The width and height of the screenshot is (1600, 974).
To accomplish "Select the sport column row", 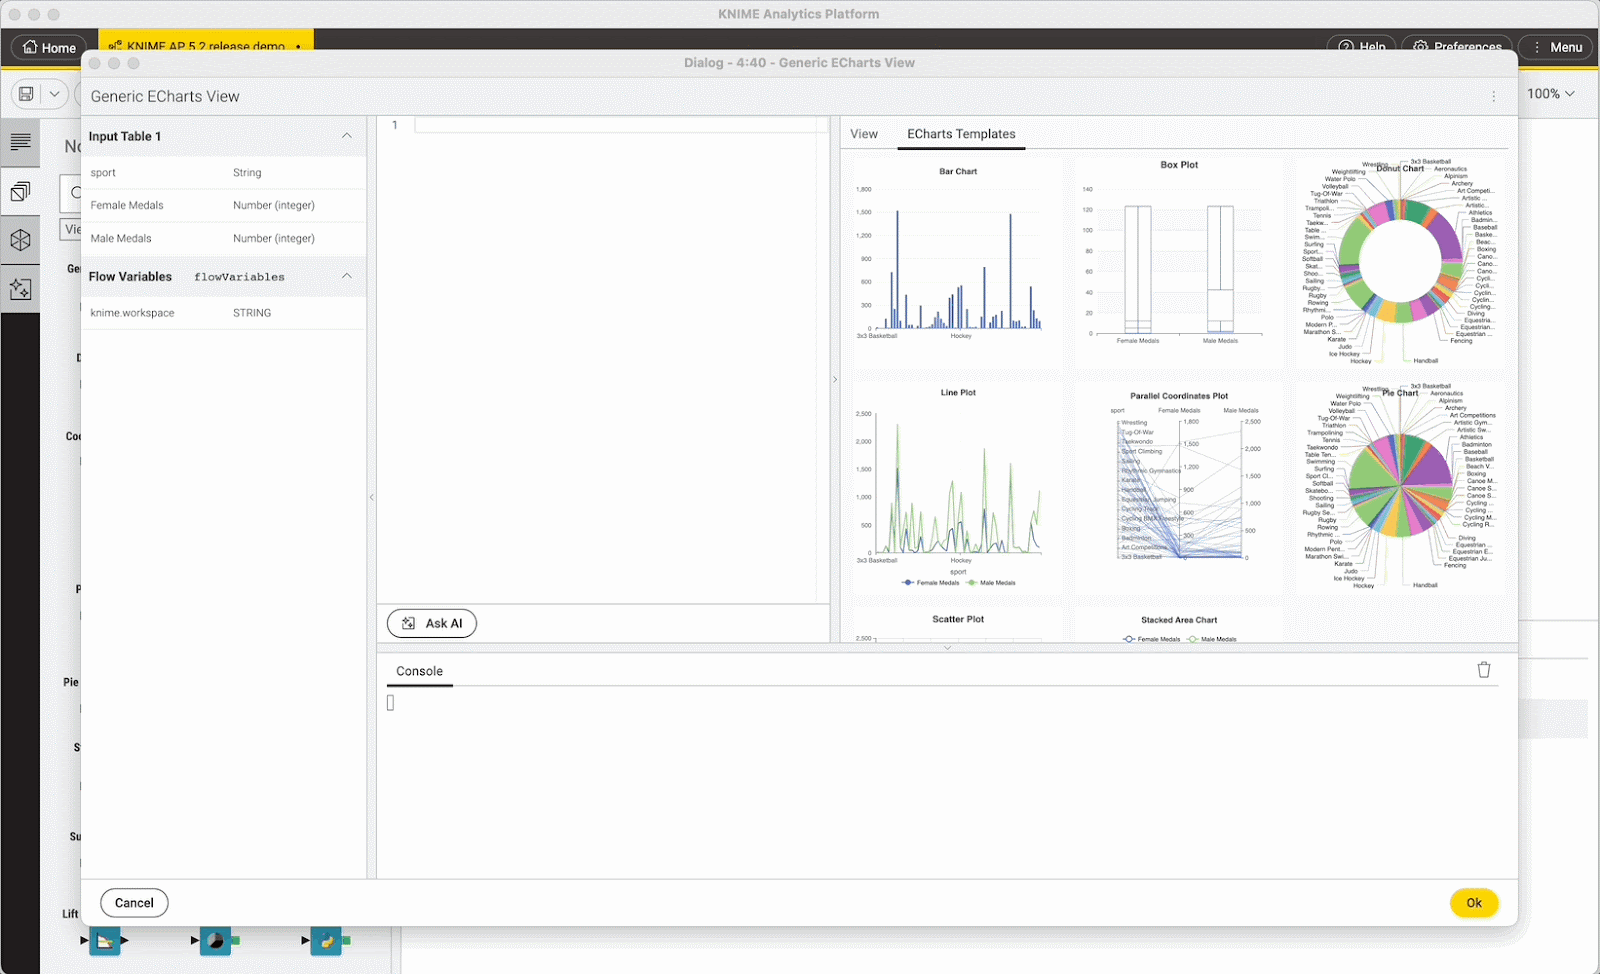I will point(224,172).
